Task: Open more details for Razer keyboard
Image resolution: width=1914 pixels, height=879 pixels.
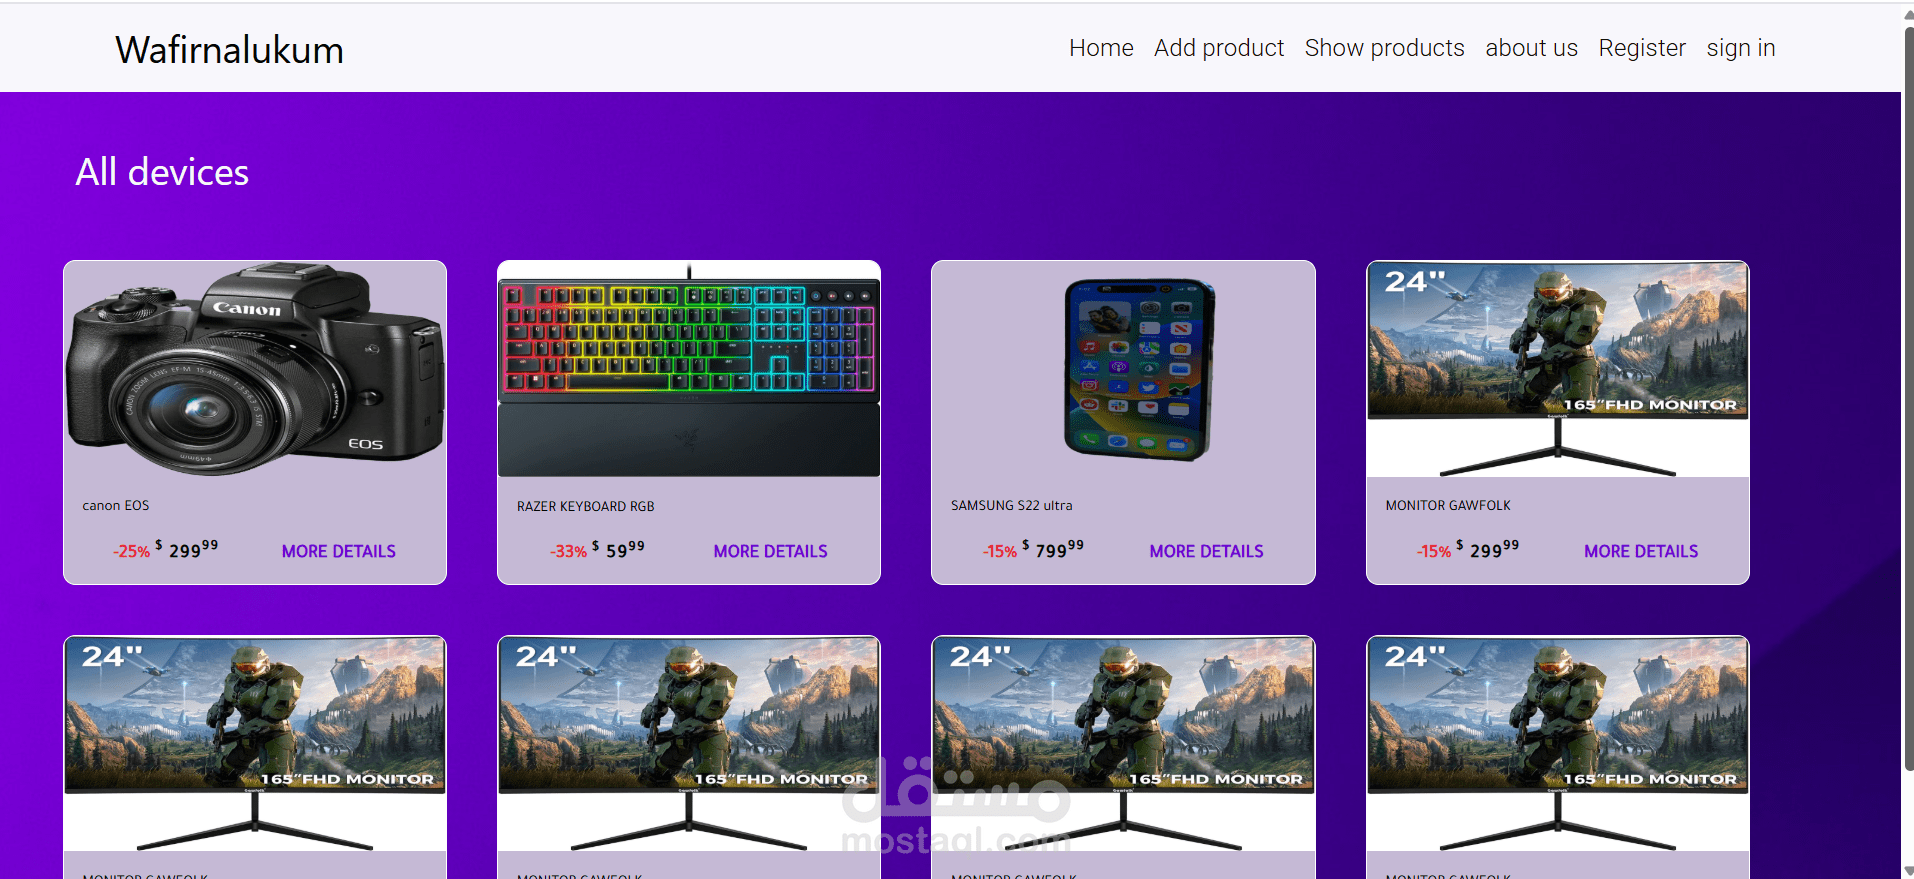Action: (771, 551)
